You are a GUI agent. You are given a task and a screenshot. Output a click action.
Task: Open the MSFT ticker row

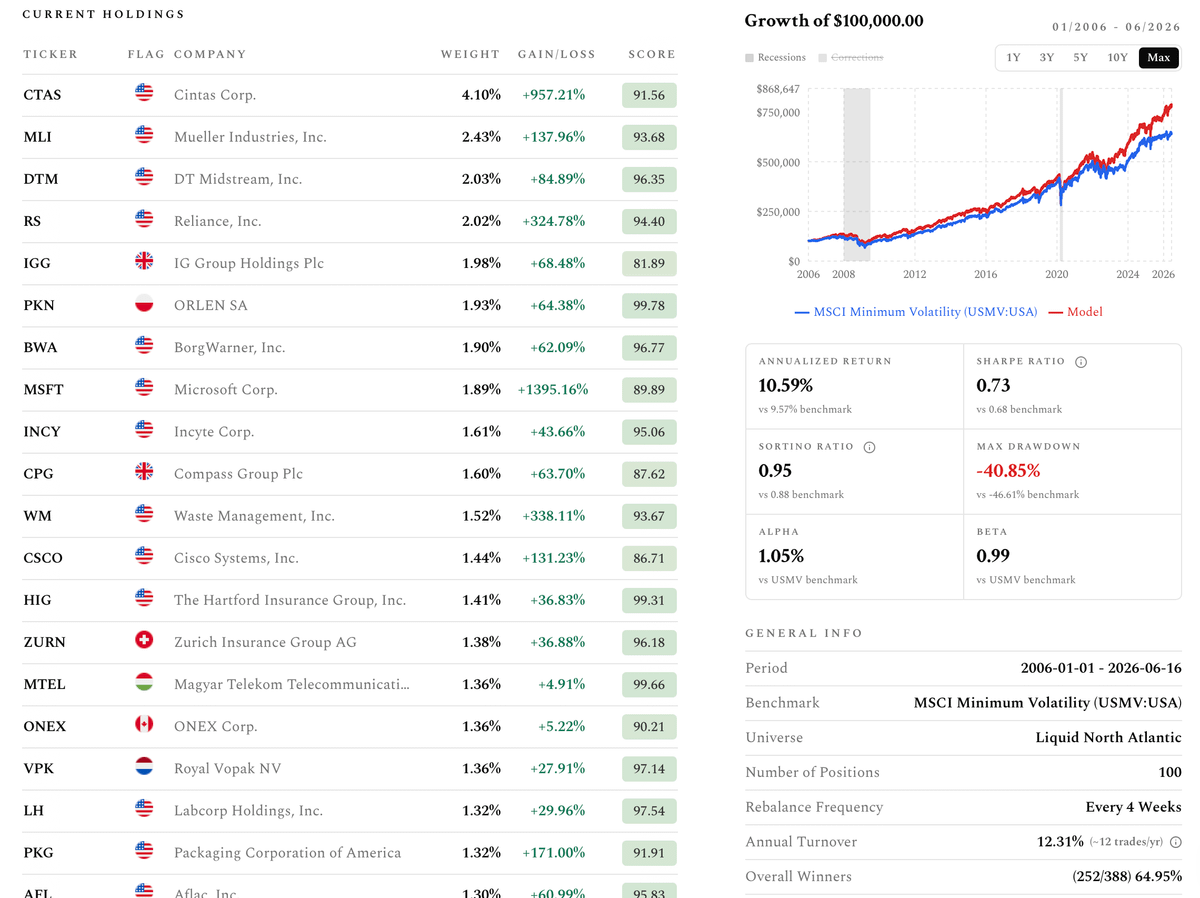pos(349,390)
